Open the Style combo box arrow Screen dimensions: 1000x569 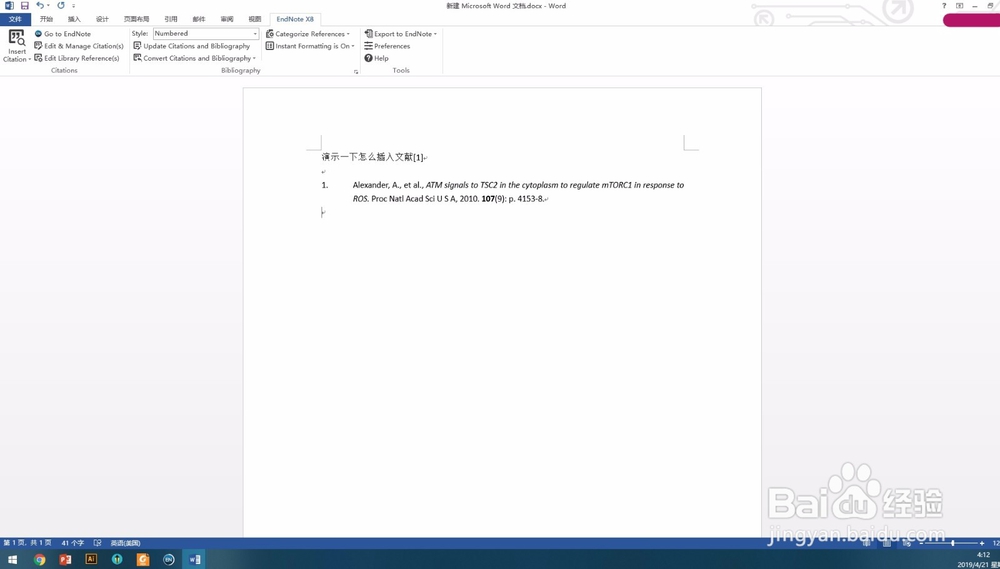click(x=255, y=34)
